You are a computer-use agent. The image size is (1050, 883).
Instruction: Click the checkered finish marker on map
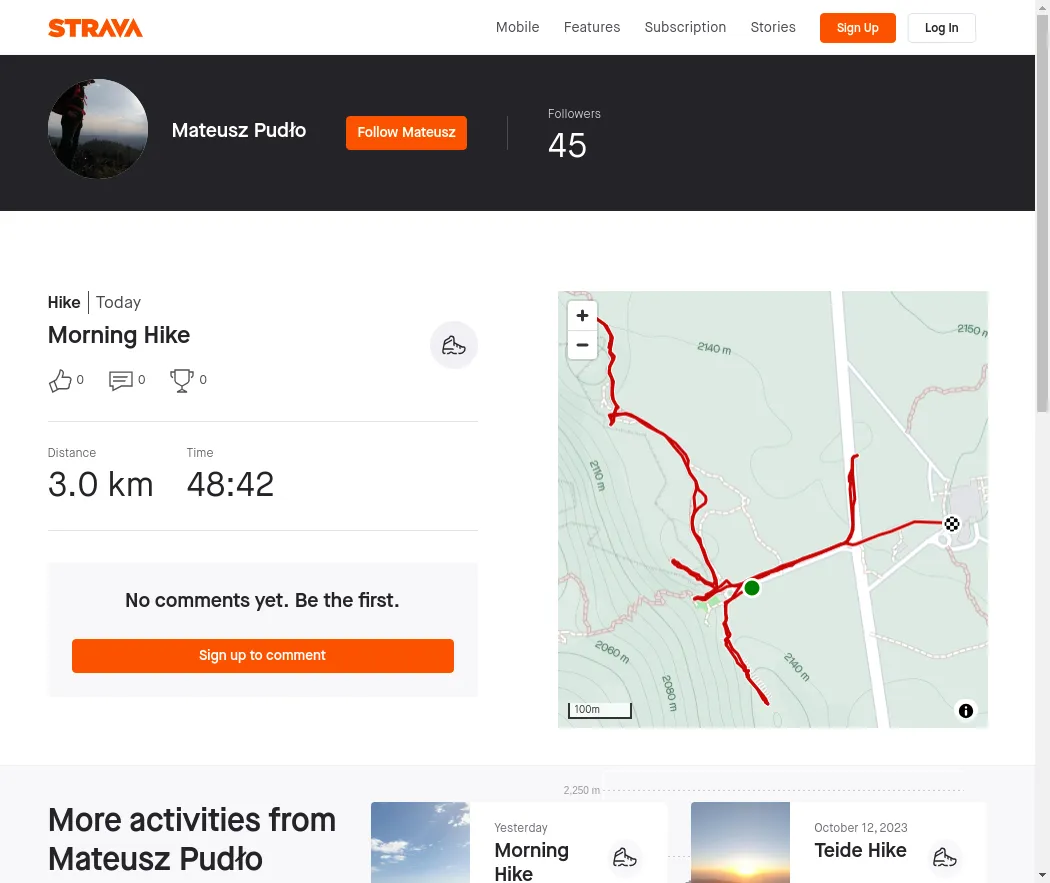952,523
